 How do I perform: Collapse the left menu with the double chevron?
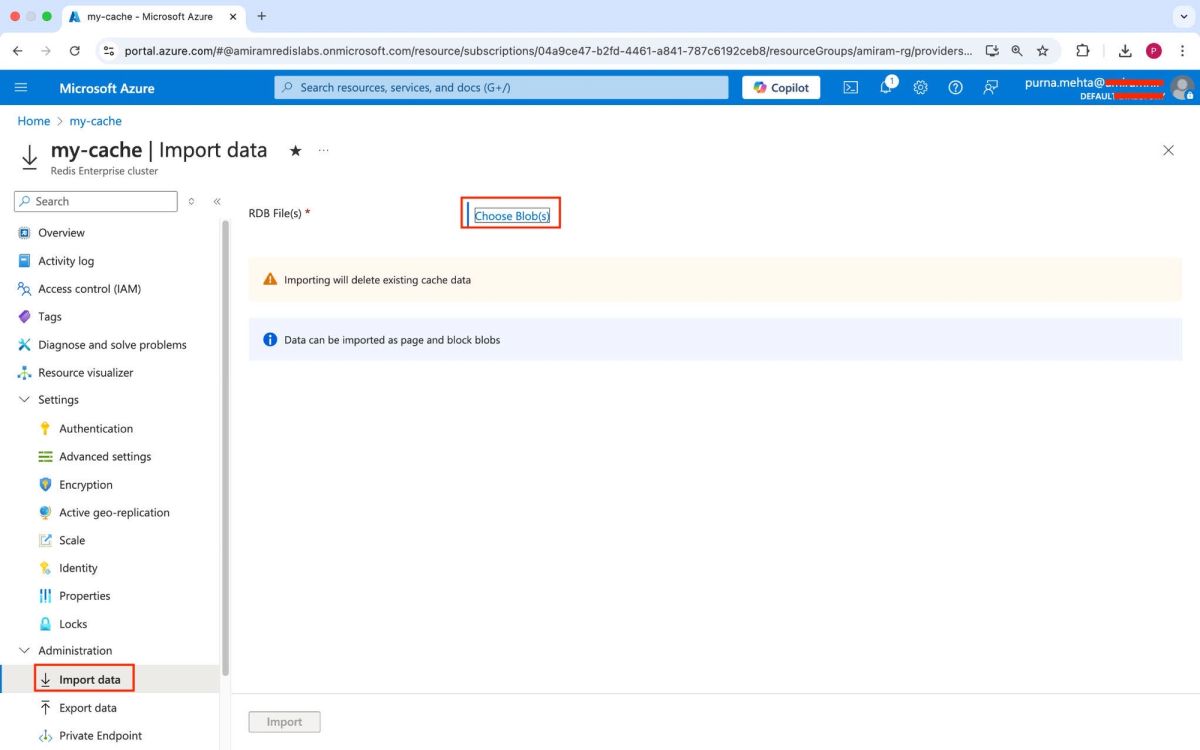[216, 201]
